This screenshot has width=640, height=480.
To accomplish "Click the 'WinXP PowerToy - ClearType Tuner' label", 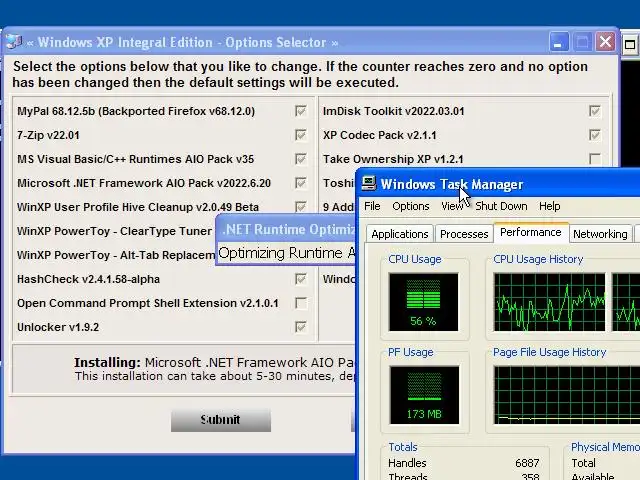I will (115, 231).
